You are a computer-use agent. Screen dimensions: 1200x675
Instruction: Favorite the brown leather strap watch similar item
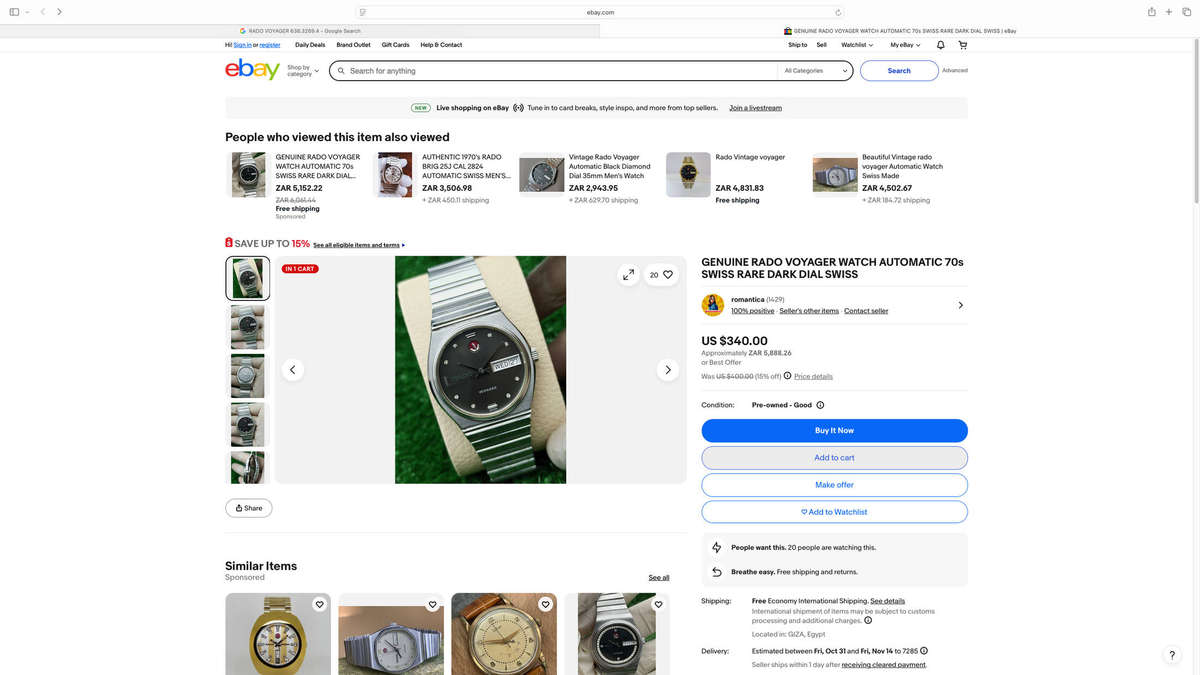[x=545, y=605]
